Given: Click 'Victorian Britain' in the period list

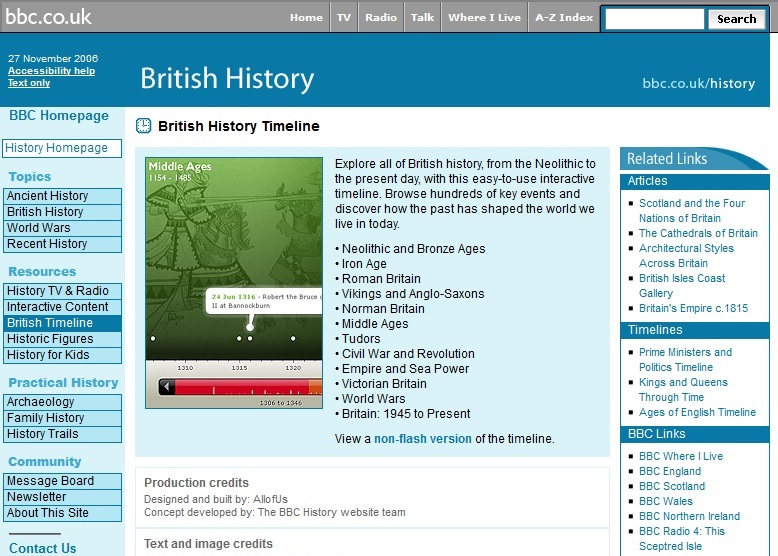Looking at the screenshot, I should click(x=384, y=384).
